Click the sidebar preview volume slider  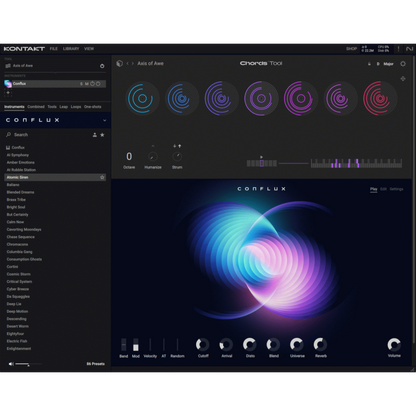pos(28,364)
